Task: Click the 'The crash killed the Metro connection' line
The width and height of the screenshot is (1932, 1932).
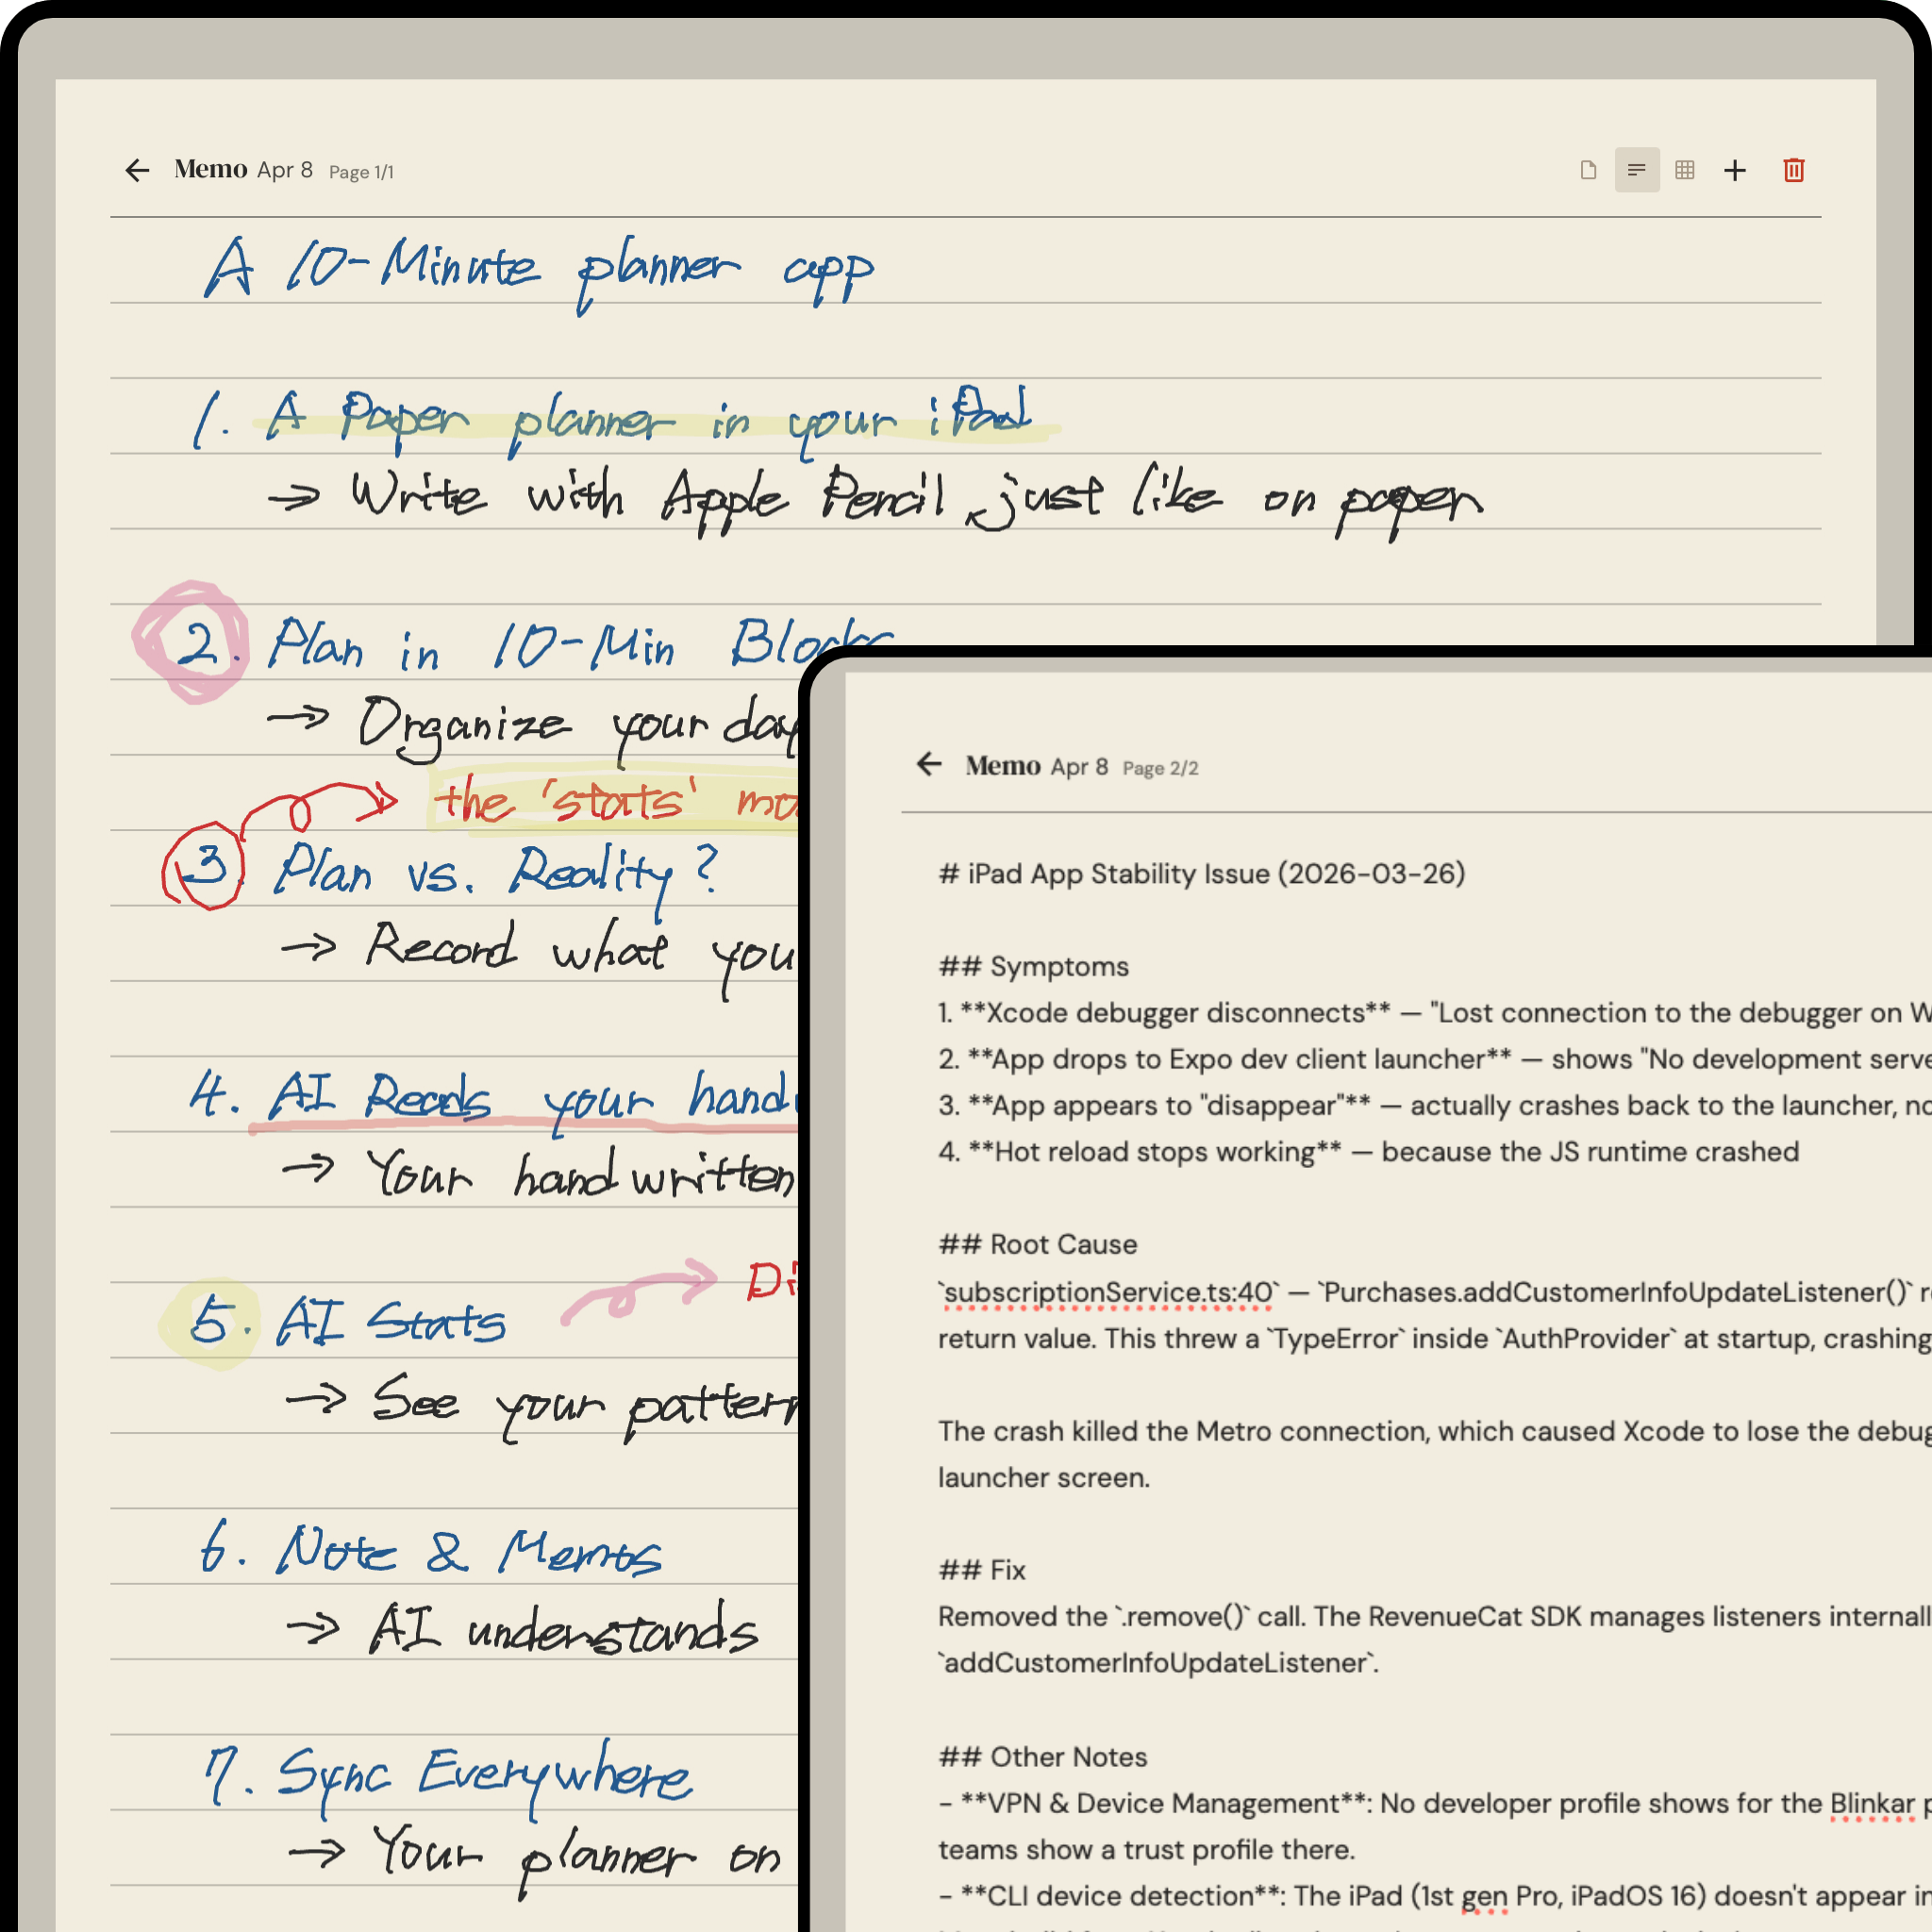Action: (x=1435, y=1432)
